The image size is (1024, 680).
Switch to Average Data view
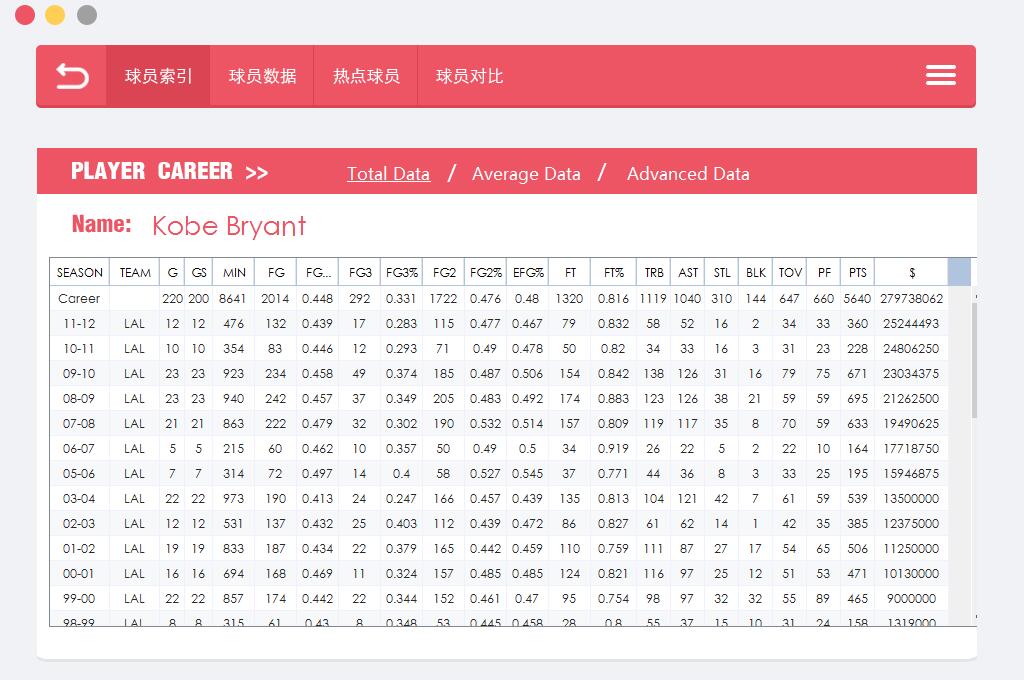tap(526, 174)
